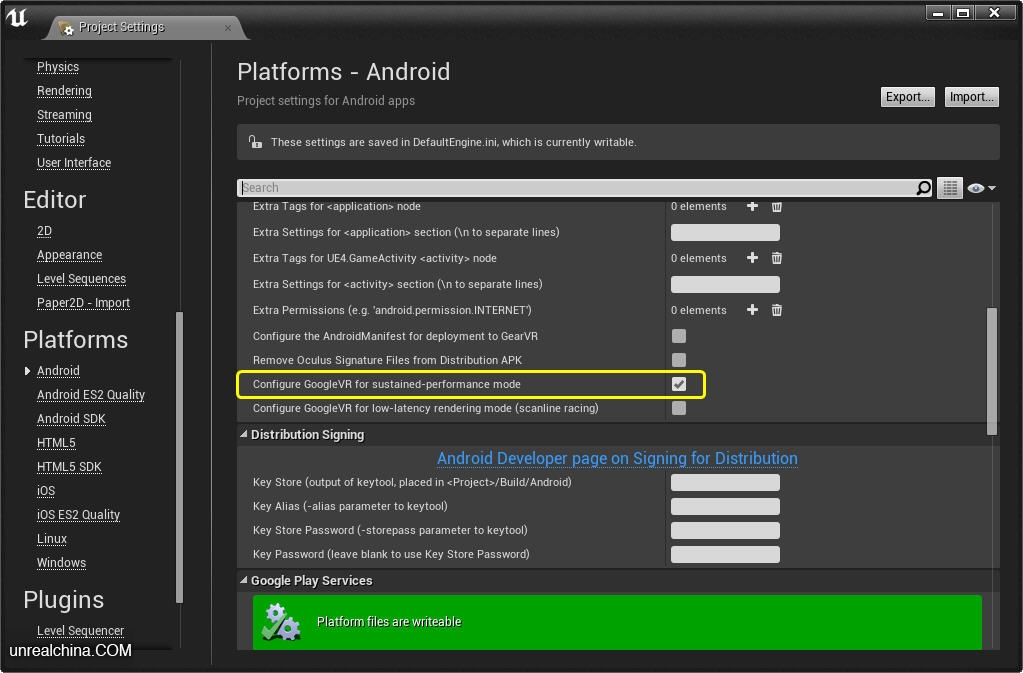The width and height of the screenshot is (1023, 673).
Task: Click the arrow next to Android platform
Action: click(x=27, y=370)
